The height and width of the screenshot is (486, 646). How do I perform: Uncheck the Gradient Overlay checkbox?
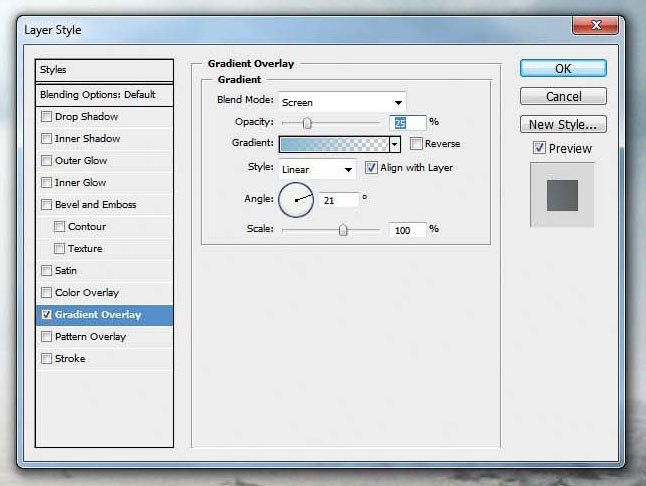coord(47,315)
